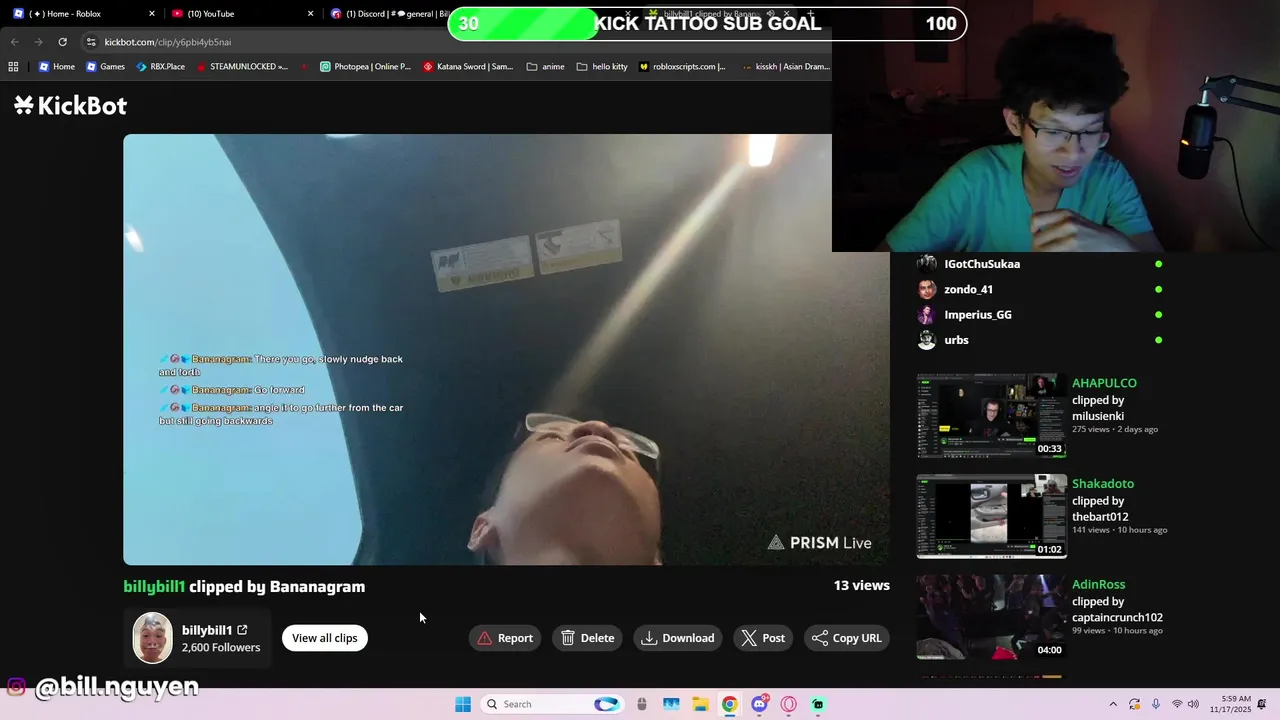Click the browser forward arrow

38,42
